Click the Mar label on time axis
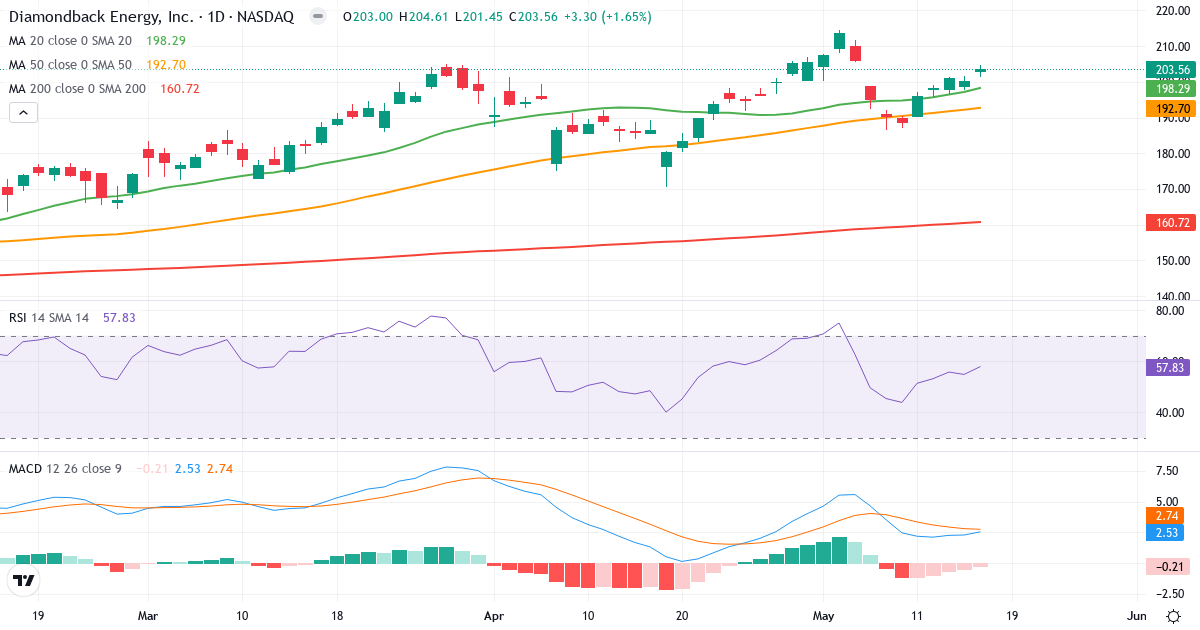The image size is (1200, 630). tap(148, 615)
